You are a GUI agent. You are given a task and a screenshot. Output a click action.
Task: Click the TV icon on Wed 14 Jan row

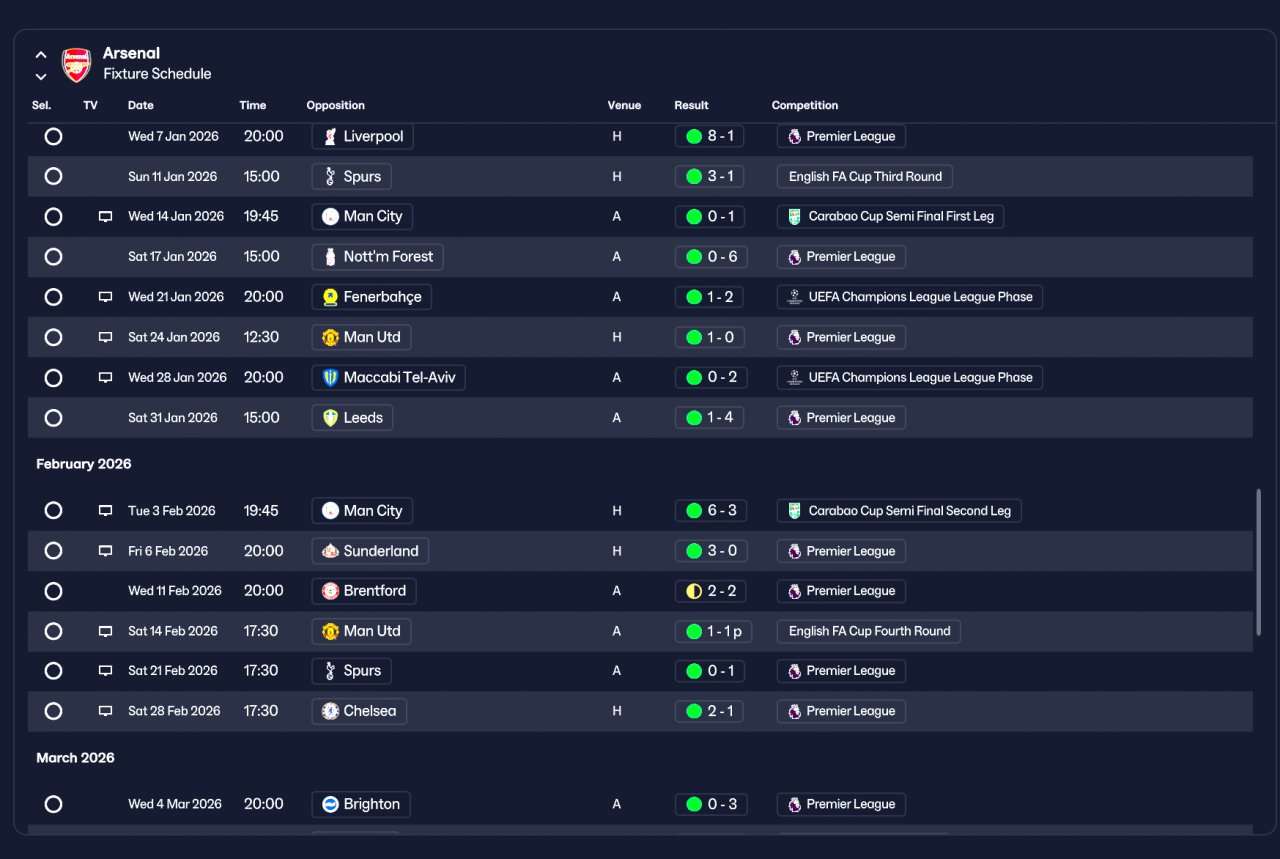105,217
